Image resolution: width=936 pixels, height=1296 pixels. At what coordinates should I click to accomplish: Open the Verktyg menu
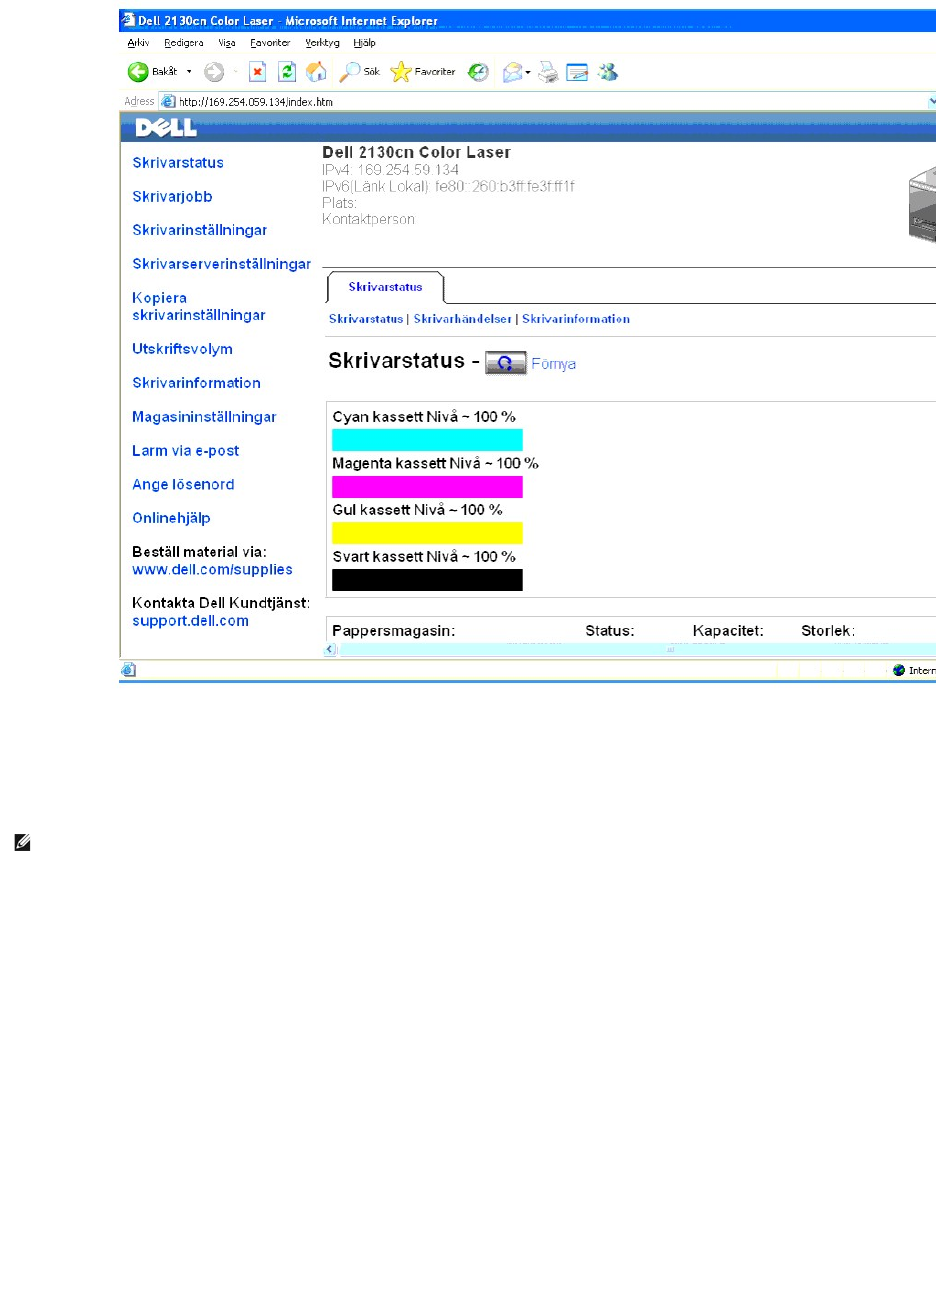click(x=322, y=43)
